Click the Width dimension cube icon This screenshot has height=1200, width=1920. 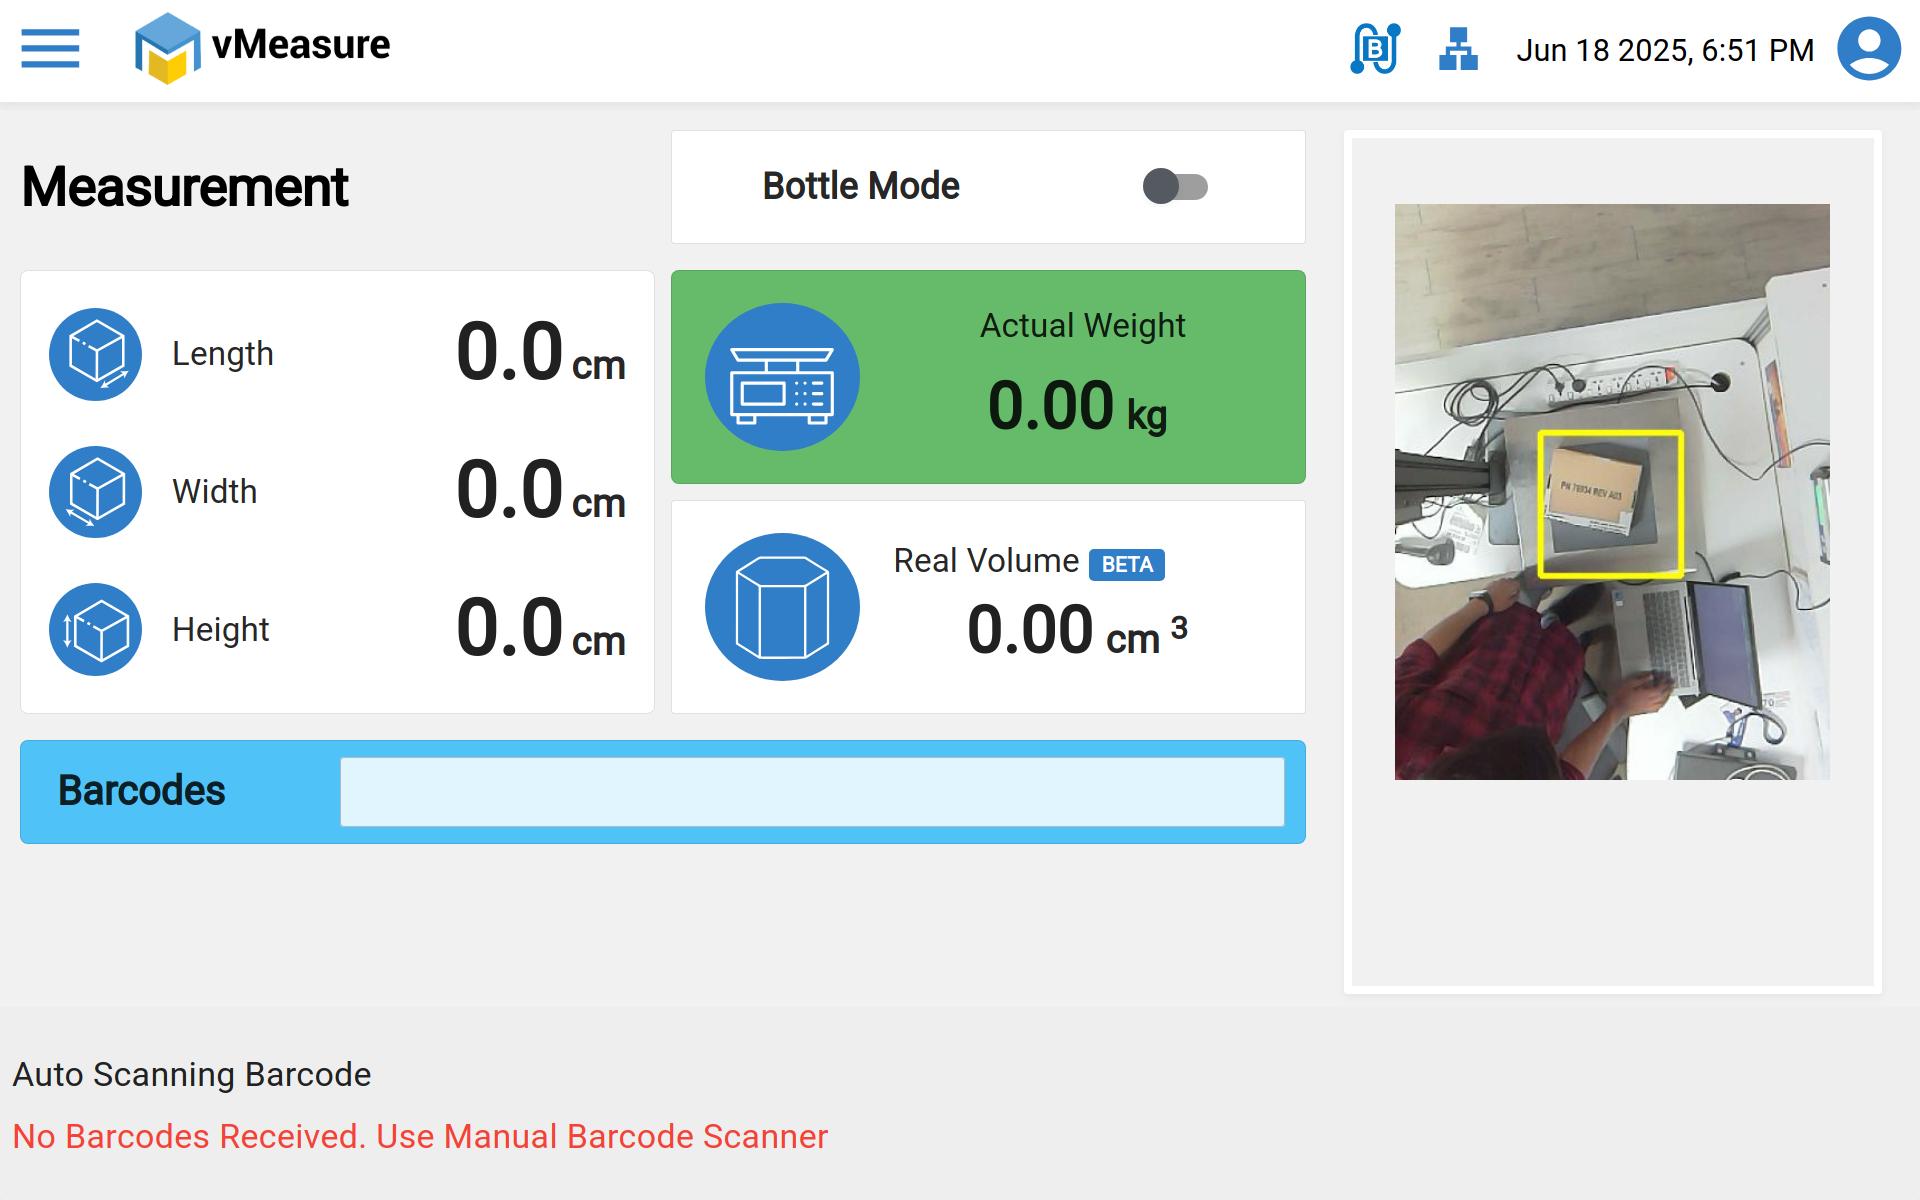pyautogui.click(x=96, y=492)
